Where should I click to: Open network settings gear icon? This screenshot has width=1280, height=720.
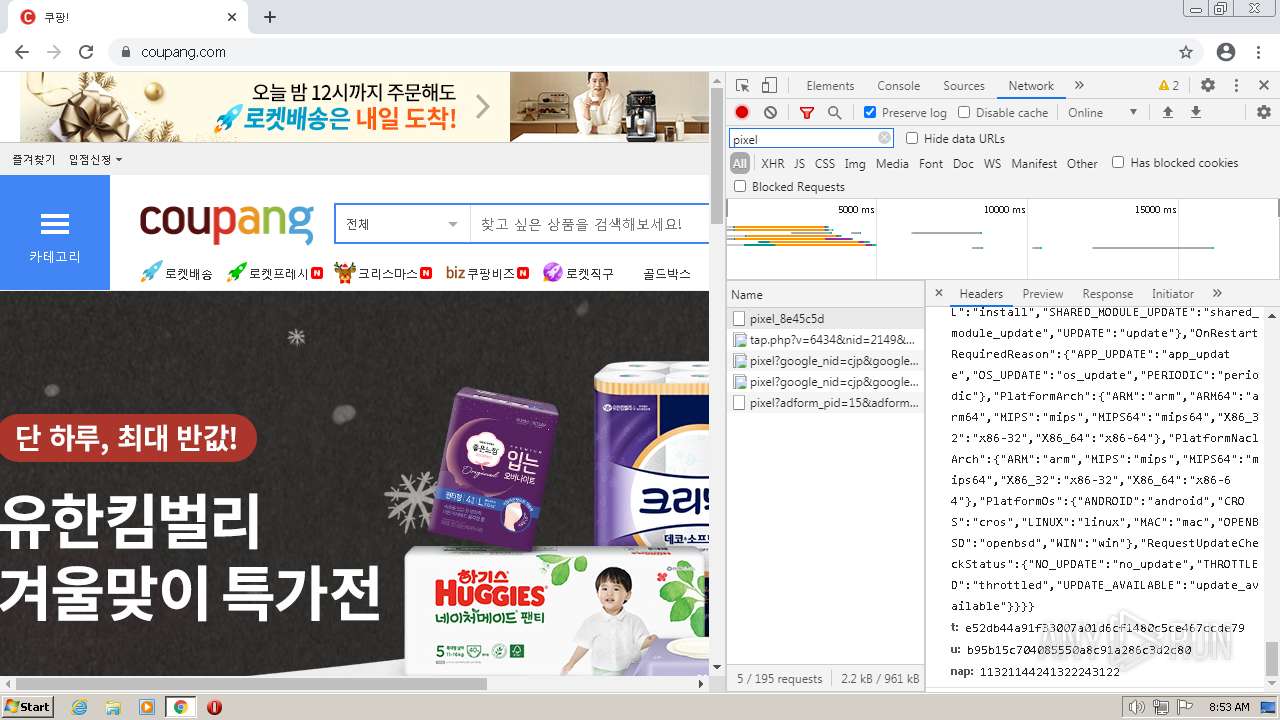(x=1263, y=113)
